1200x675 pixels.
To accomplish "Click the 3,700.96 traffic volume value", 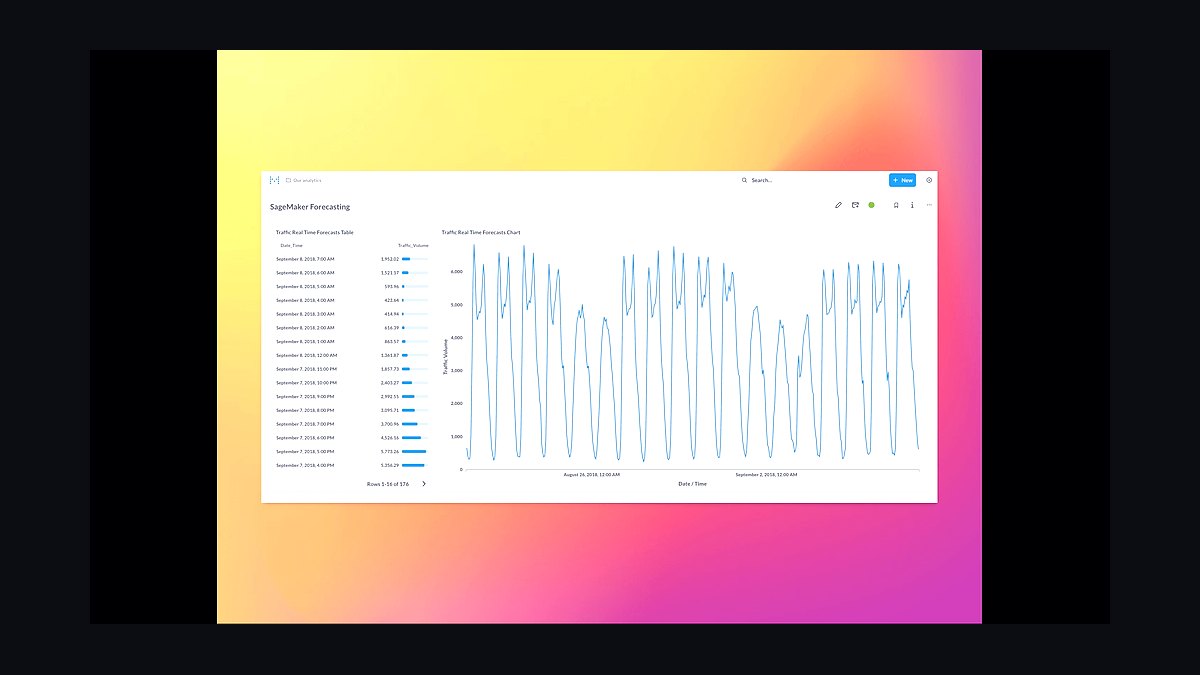I will point(389,424).
